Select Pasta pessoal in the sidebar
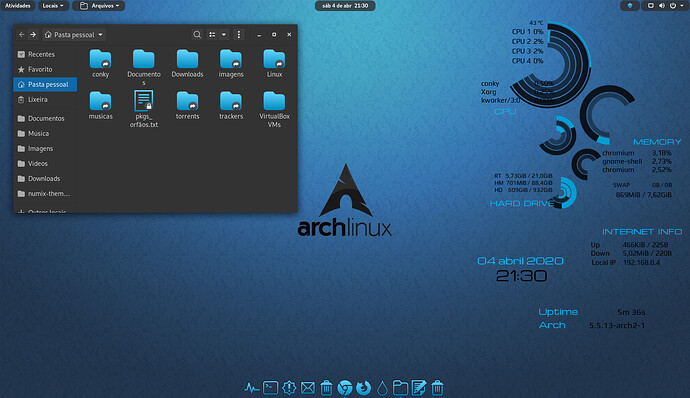This screenshot has height=398, width=690. [45, 84]
